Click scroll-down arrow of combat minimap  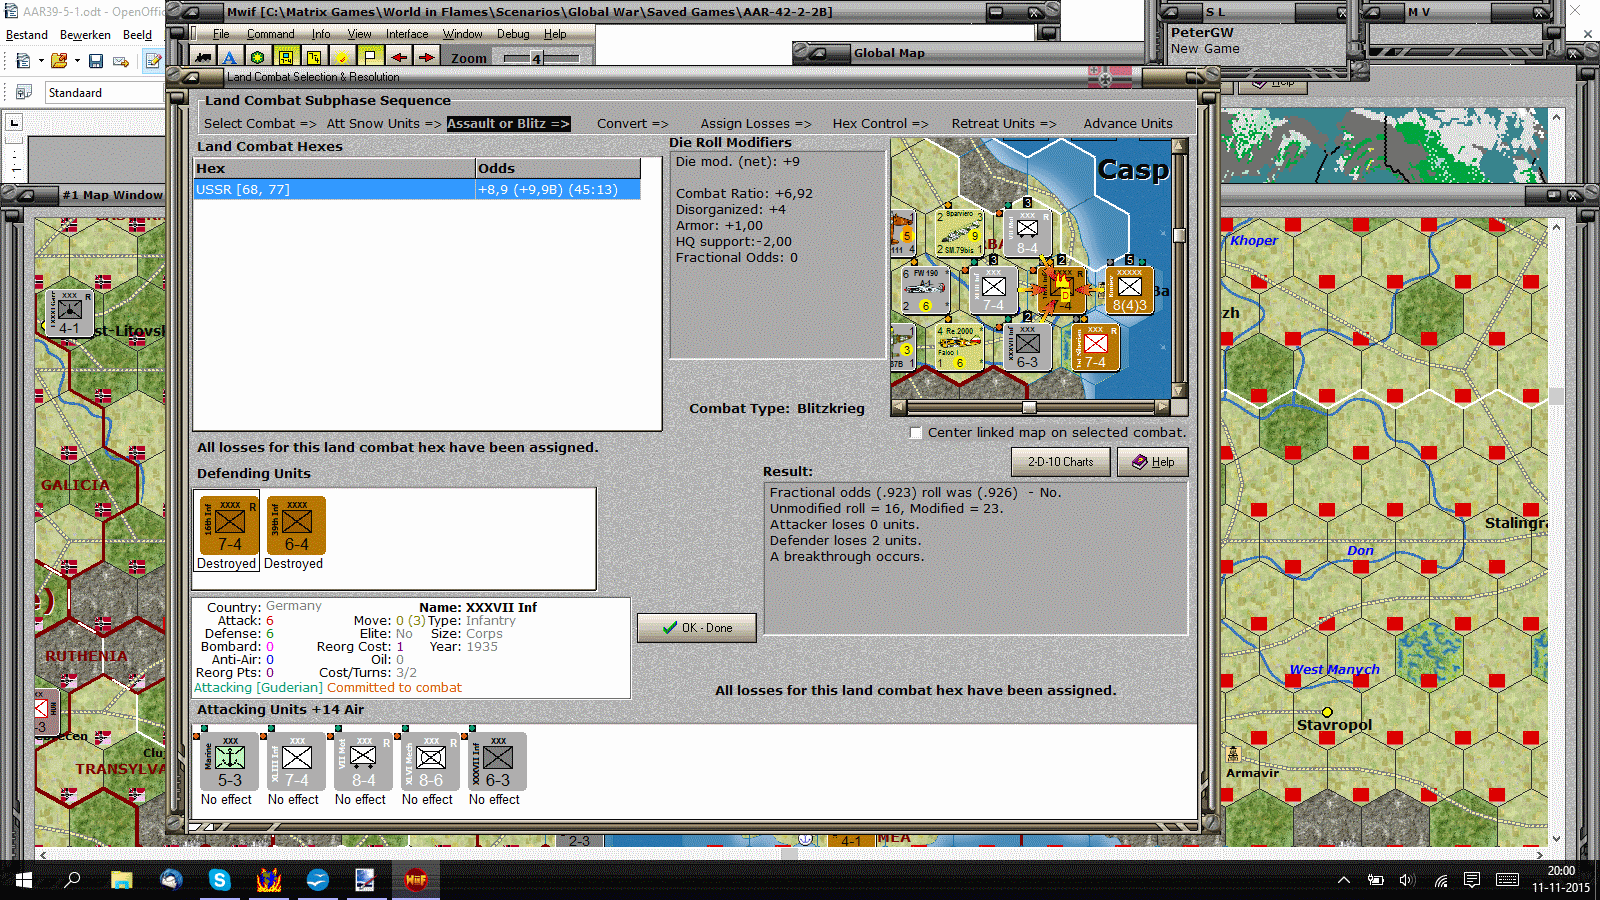tap(1180, 391)
